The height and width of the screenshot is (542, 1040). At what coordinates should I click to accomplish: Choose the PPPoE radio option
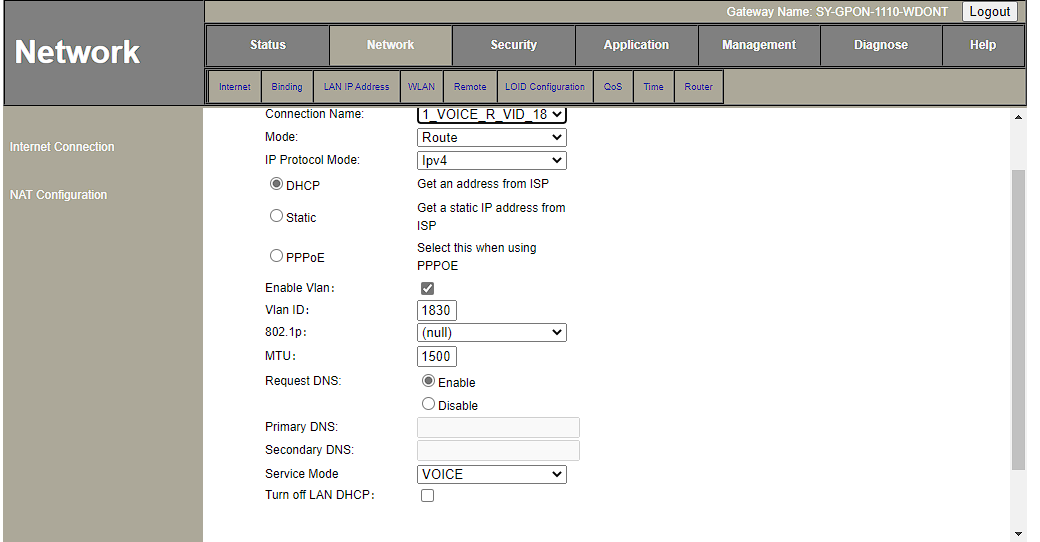point(277,256)
